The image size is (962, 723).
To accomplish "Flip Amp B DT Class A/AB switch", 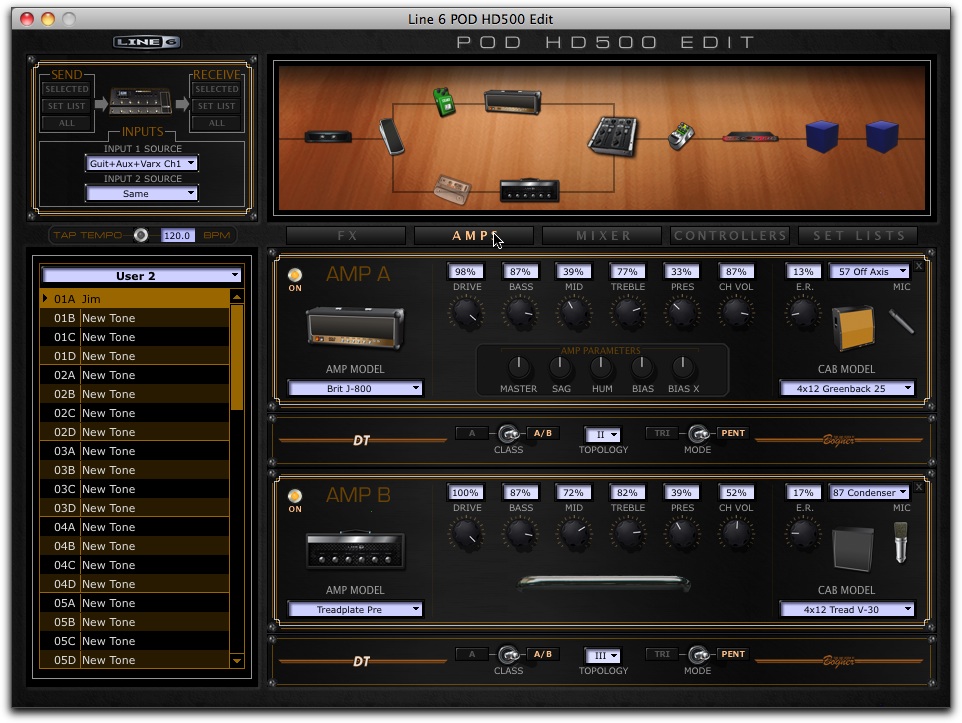I will tap(509, 655).
